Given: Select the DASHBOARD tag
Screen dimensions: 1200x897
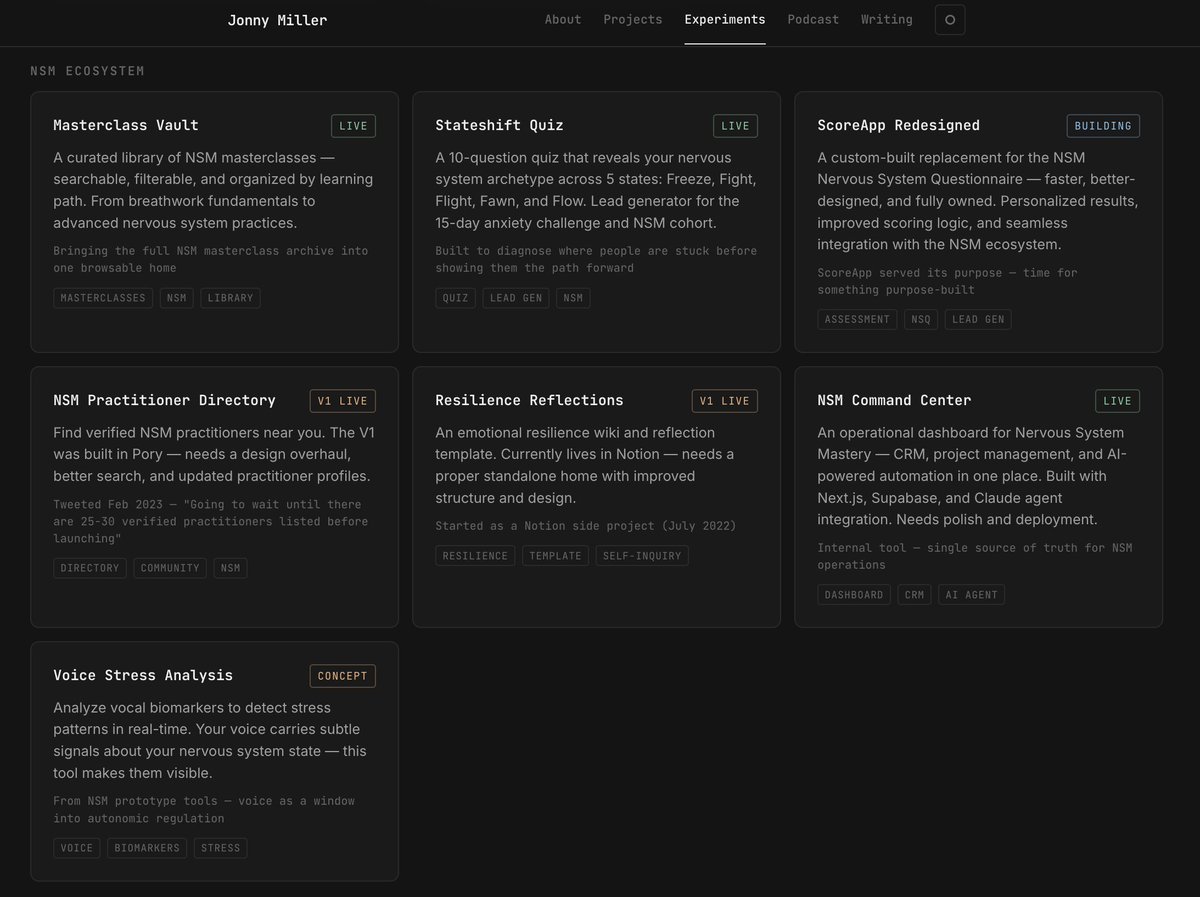Looking at the screenshot, I should (854, 594).
